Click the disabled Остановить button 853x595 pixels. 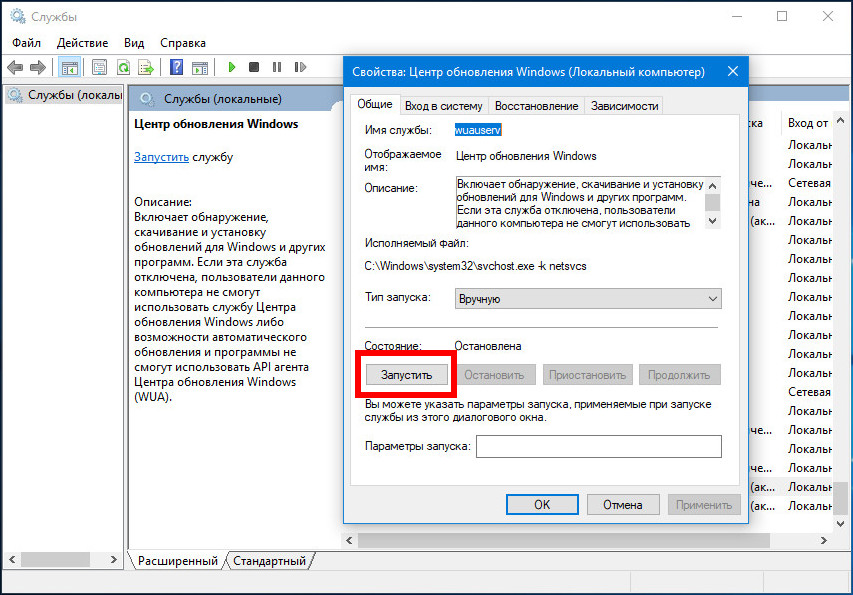click(494, 375)
